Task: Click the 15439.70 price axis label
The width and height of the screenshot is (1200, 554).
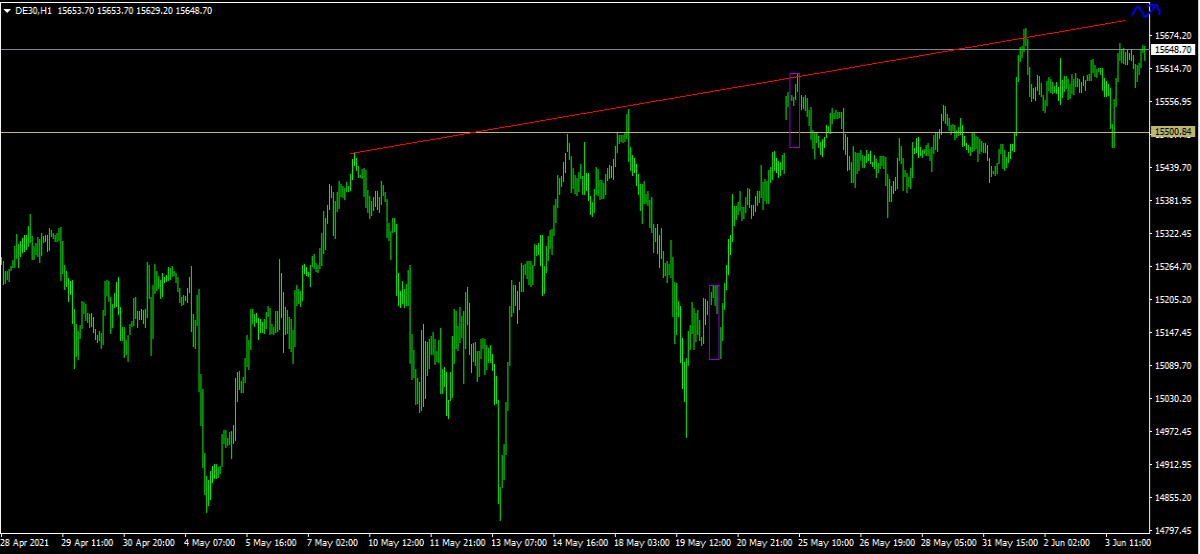Action: [x=1173, y=168]
